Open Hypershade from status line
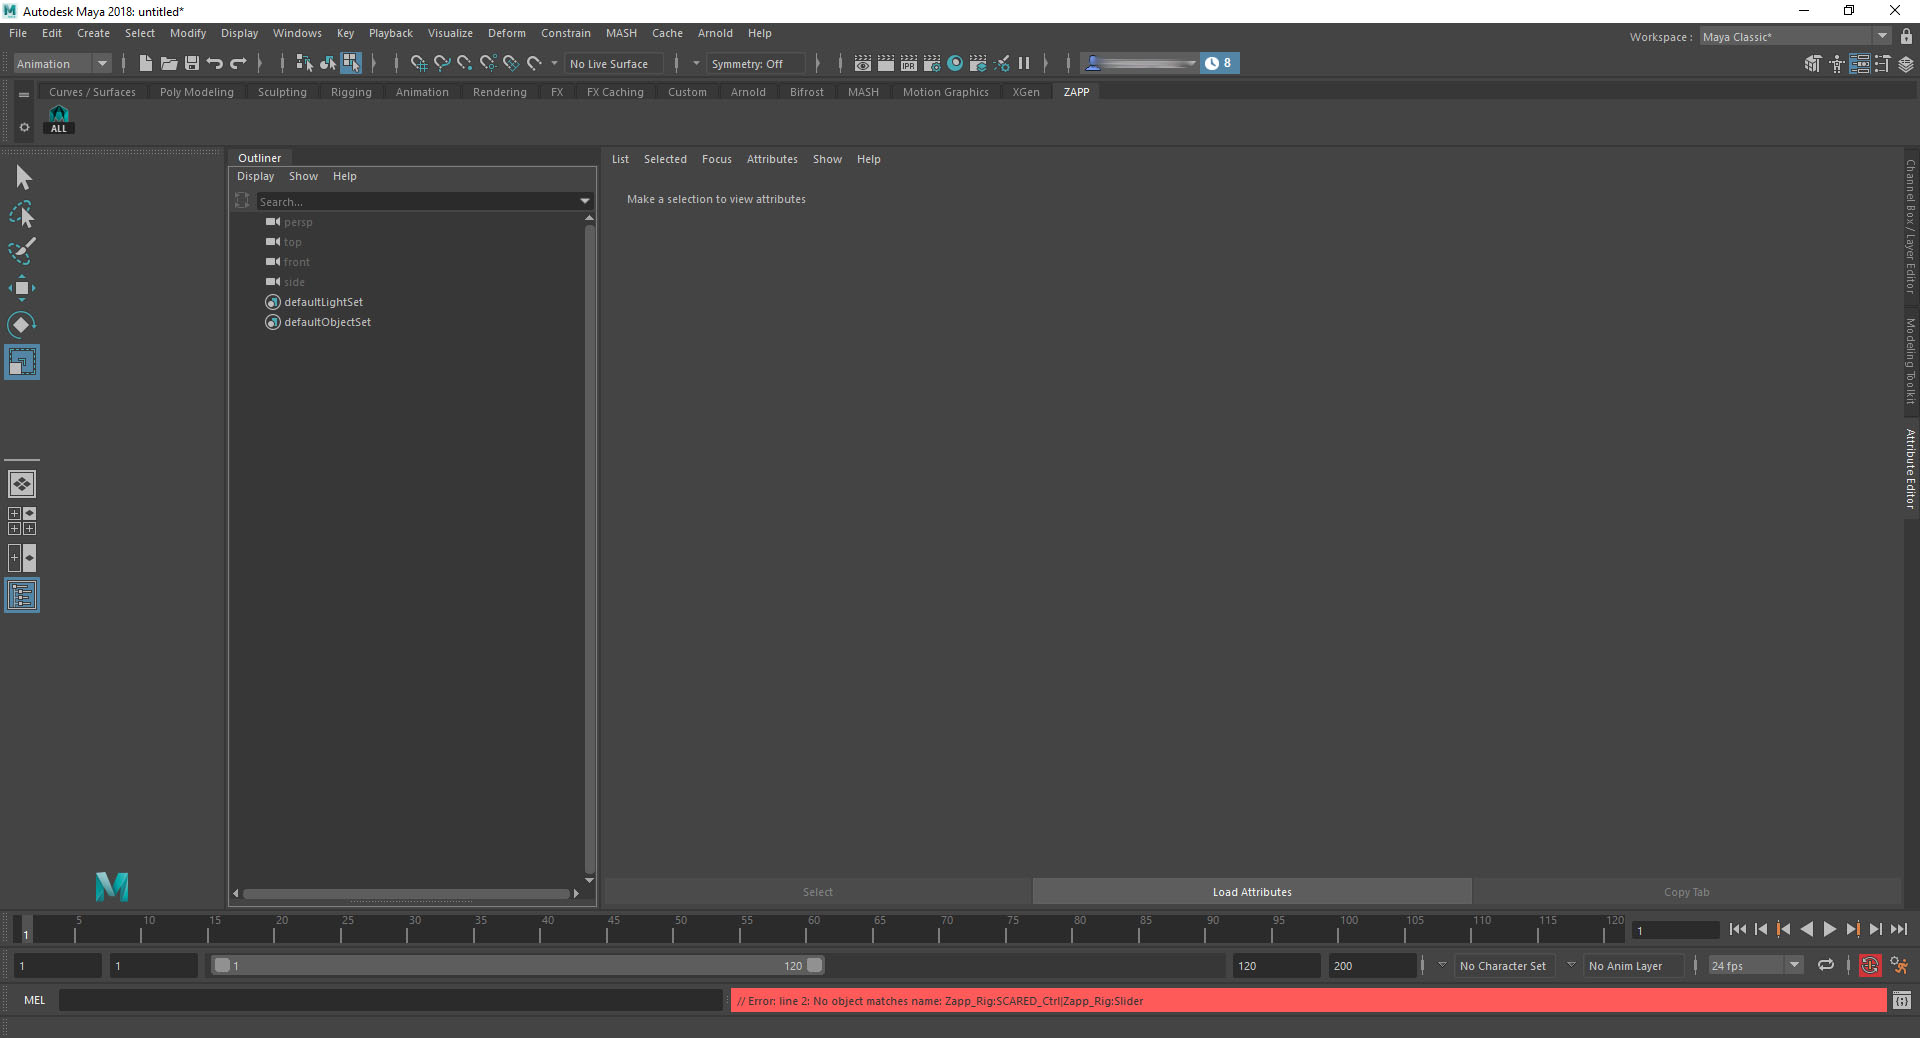This screenshot has width=1920, height=1038. pos(955,63)
